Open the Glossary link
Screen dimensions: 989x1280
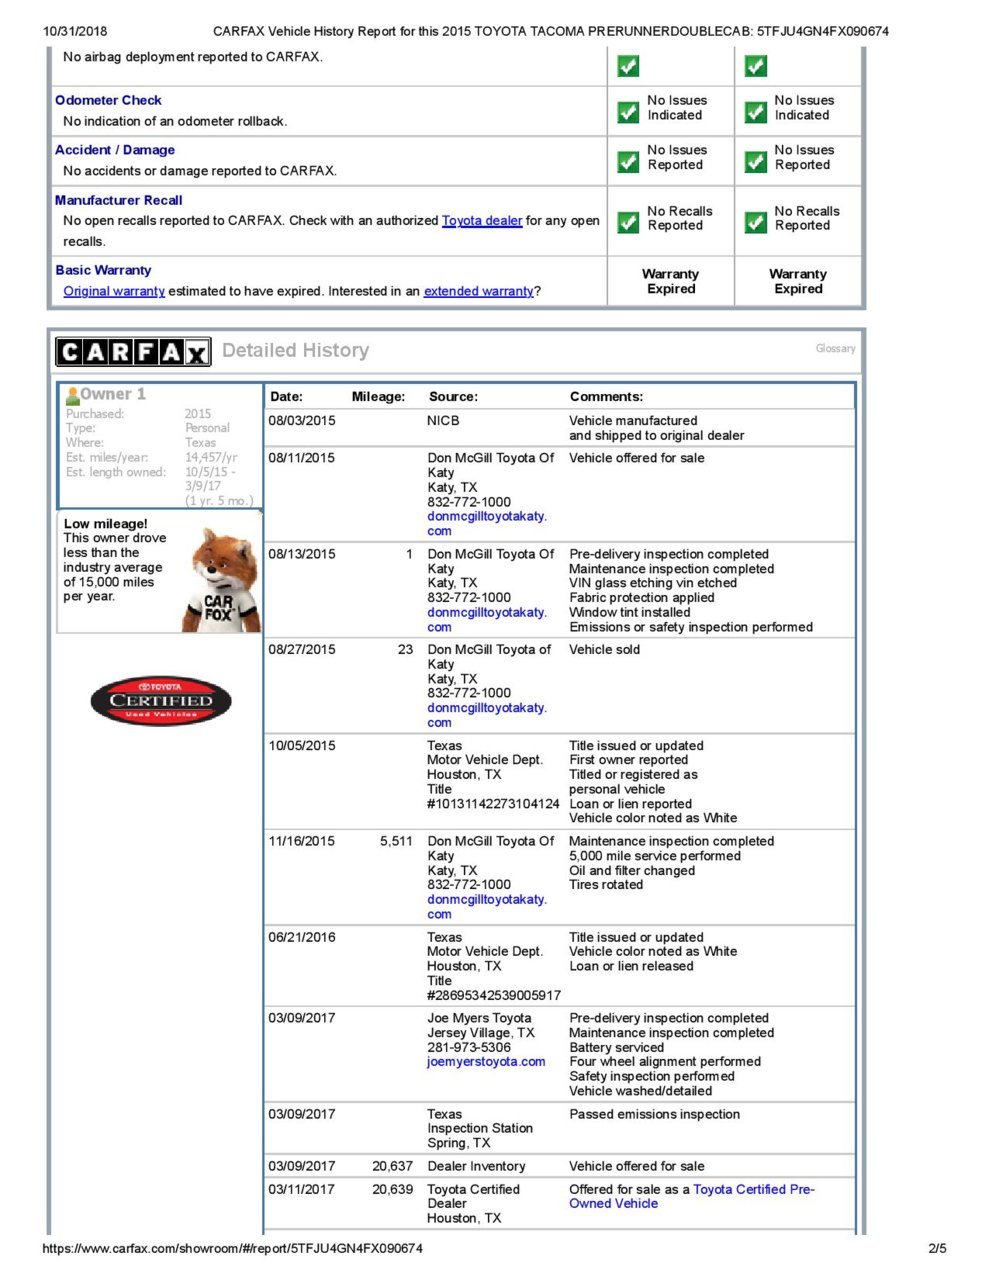835,348
